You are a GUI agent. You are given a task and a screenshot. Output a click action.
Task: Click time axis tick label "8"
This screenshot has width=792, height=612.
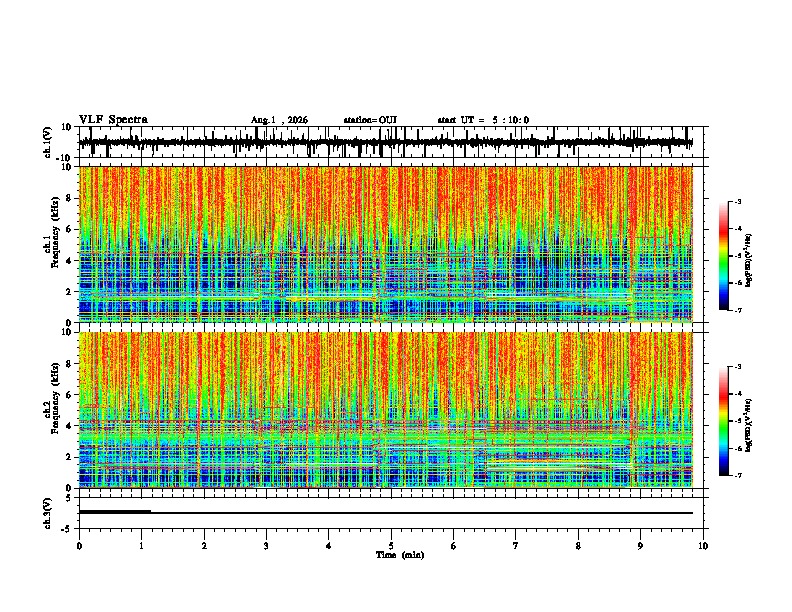pos(578,546)
